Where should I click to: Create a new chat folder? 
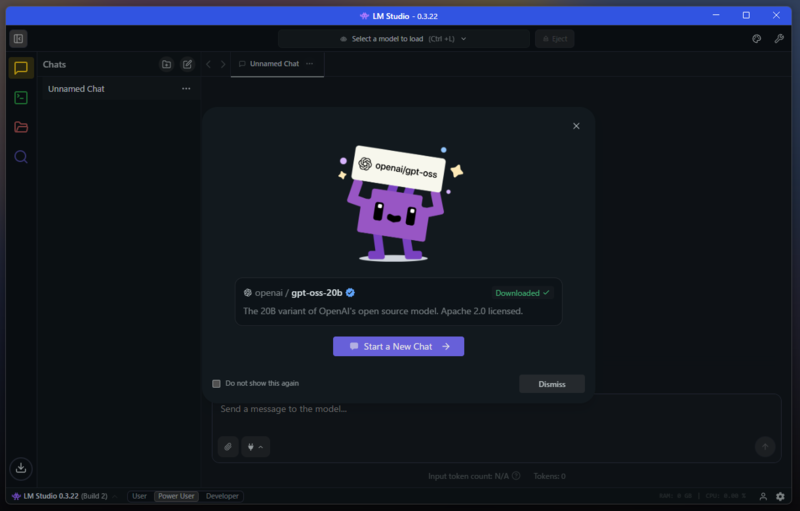pyautogui.click(x=166, y=64)
